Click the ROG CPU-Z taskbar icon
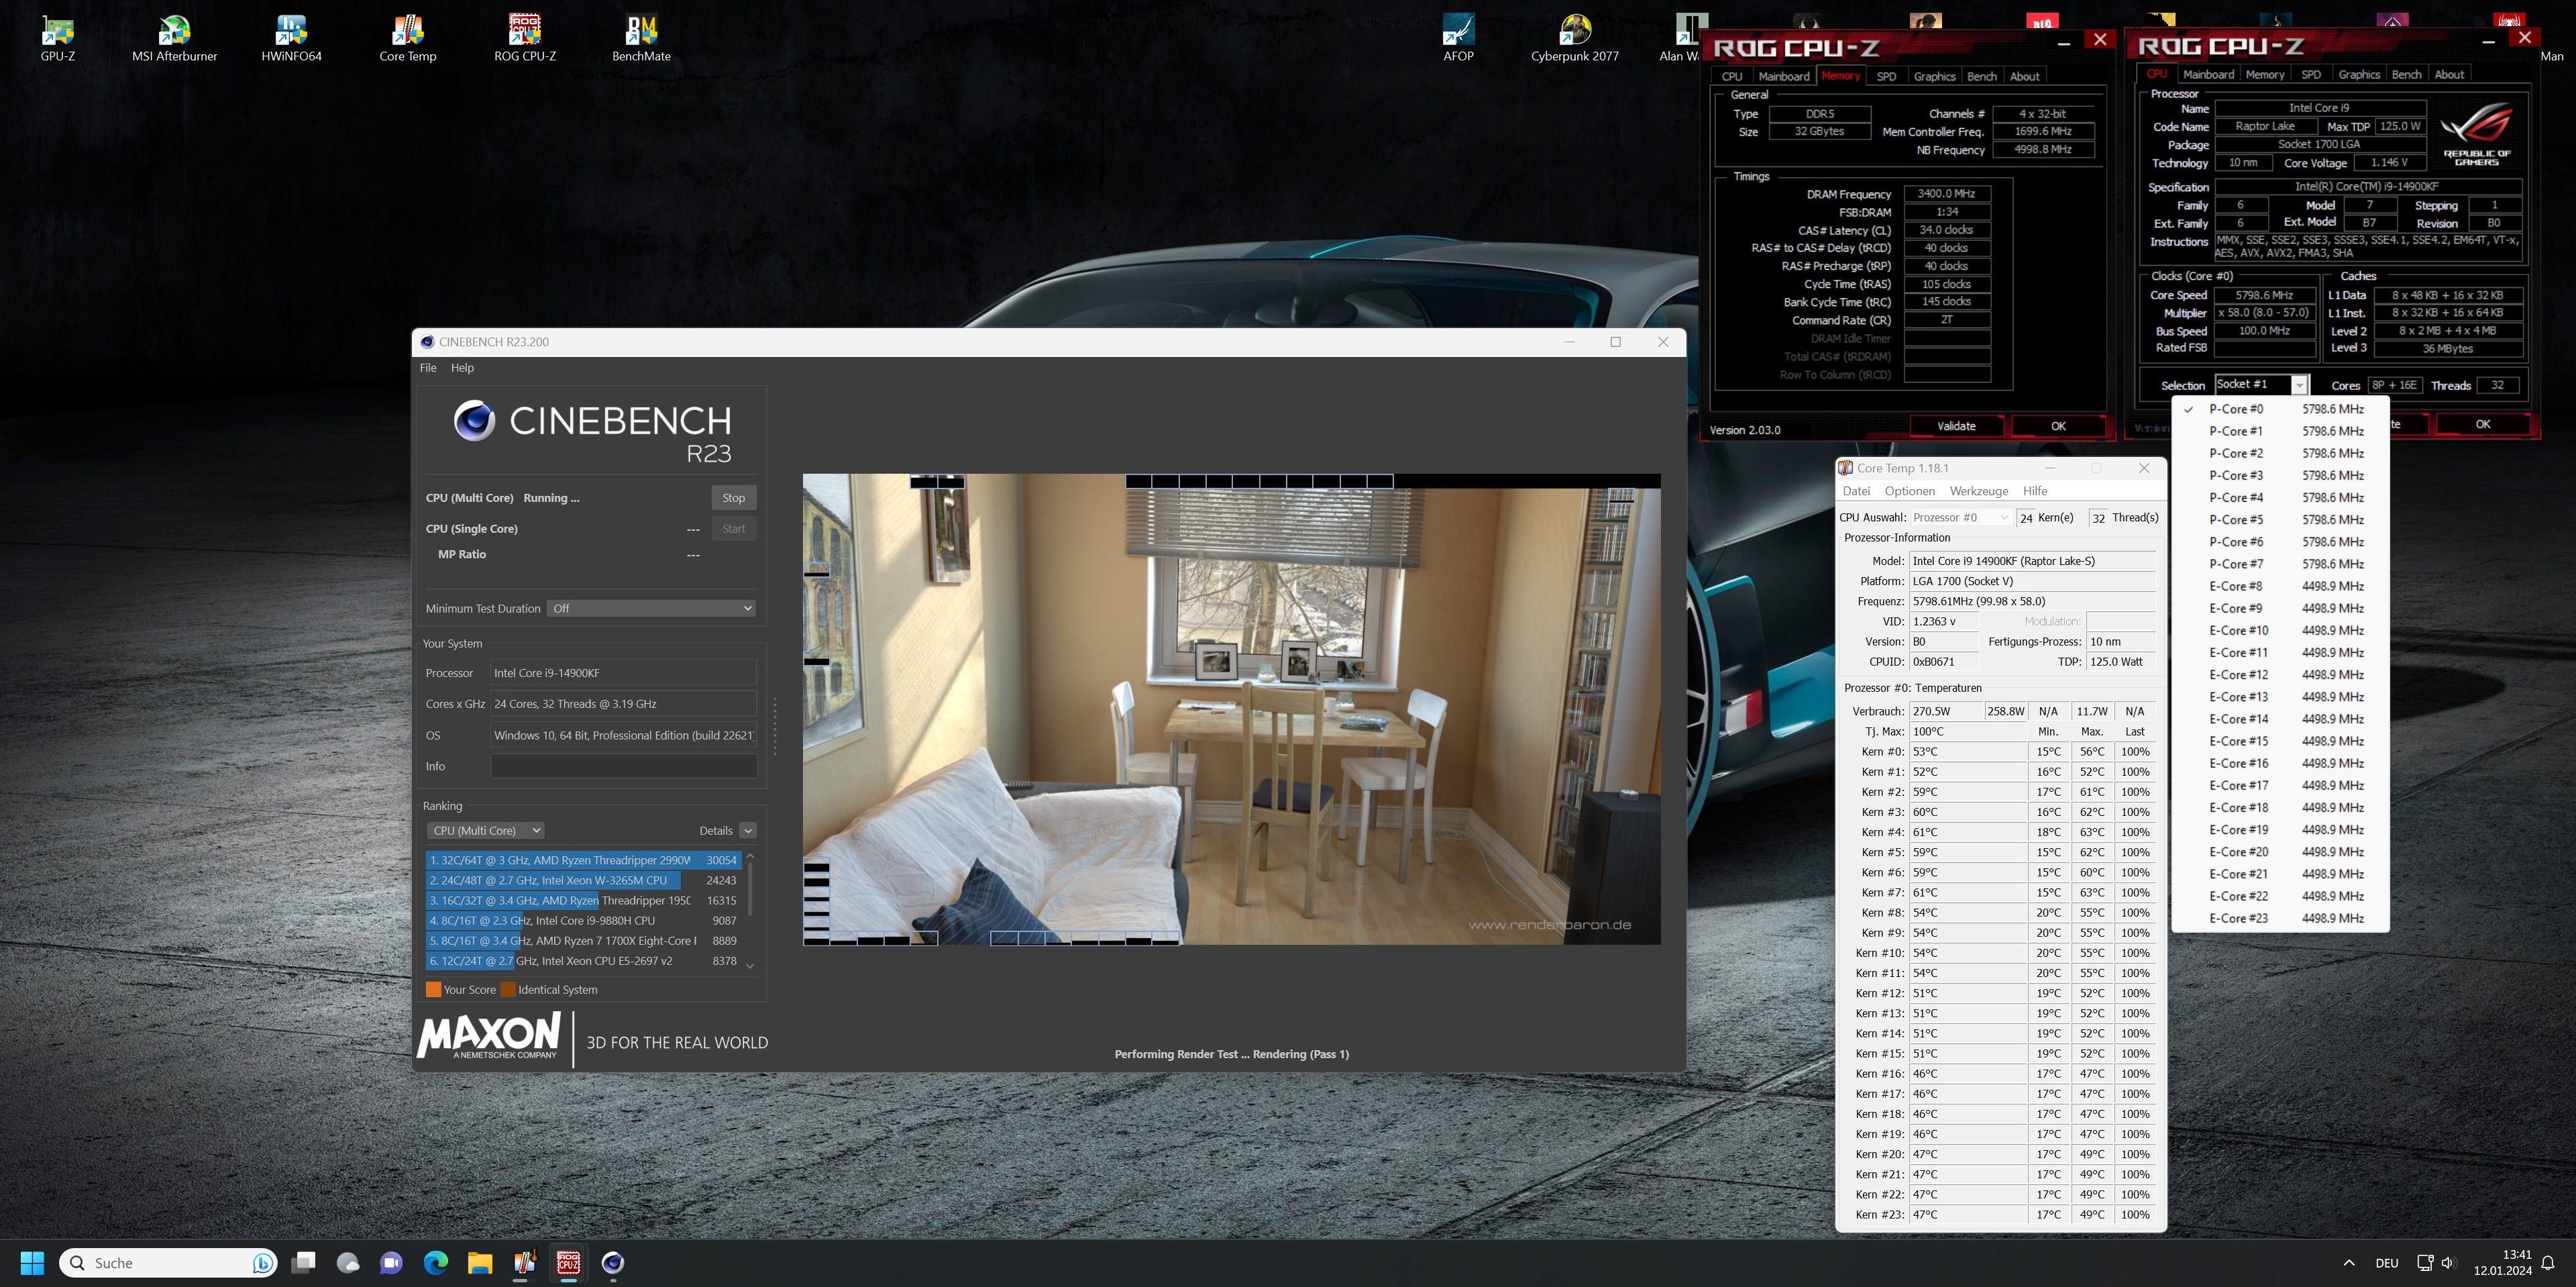Image resolution: width=2576 pixels, height=1287 pixels. [568, 1262]
